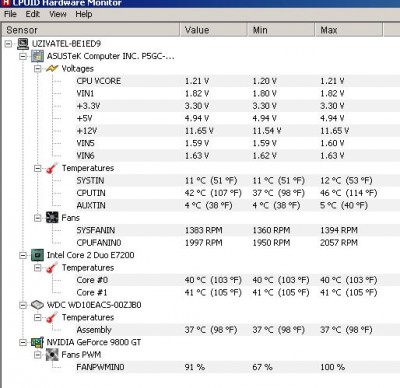The width and height of the screenshot is (400, 388).
Task: Open the File menu
Action: click(10, 14)
